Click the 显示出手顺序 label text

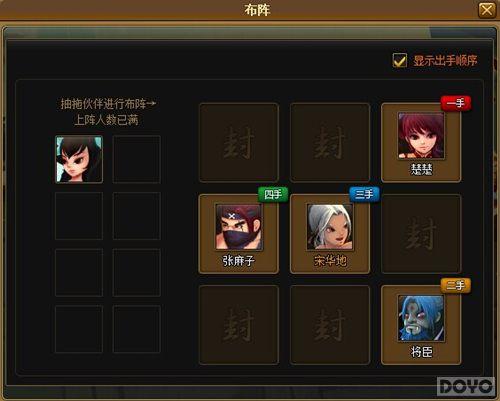coord(445,61)
